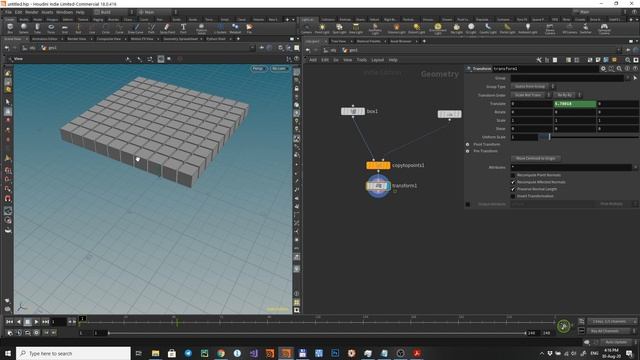Screen dimensions: 640x360
Task: Open the No cam dropdown
Action: click(280, 69)
